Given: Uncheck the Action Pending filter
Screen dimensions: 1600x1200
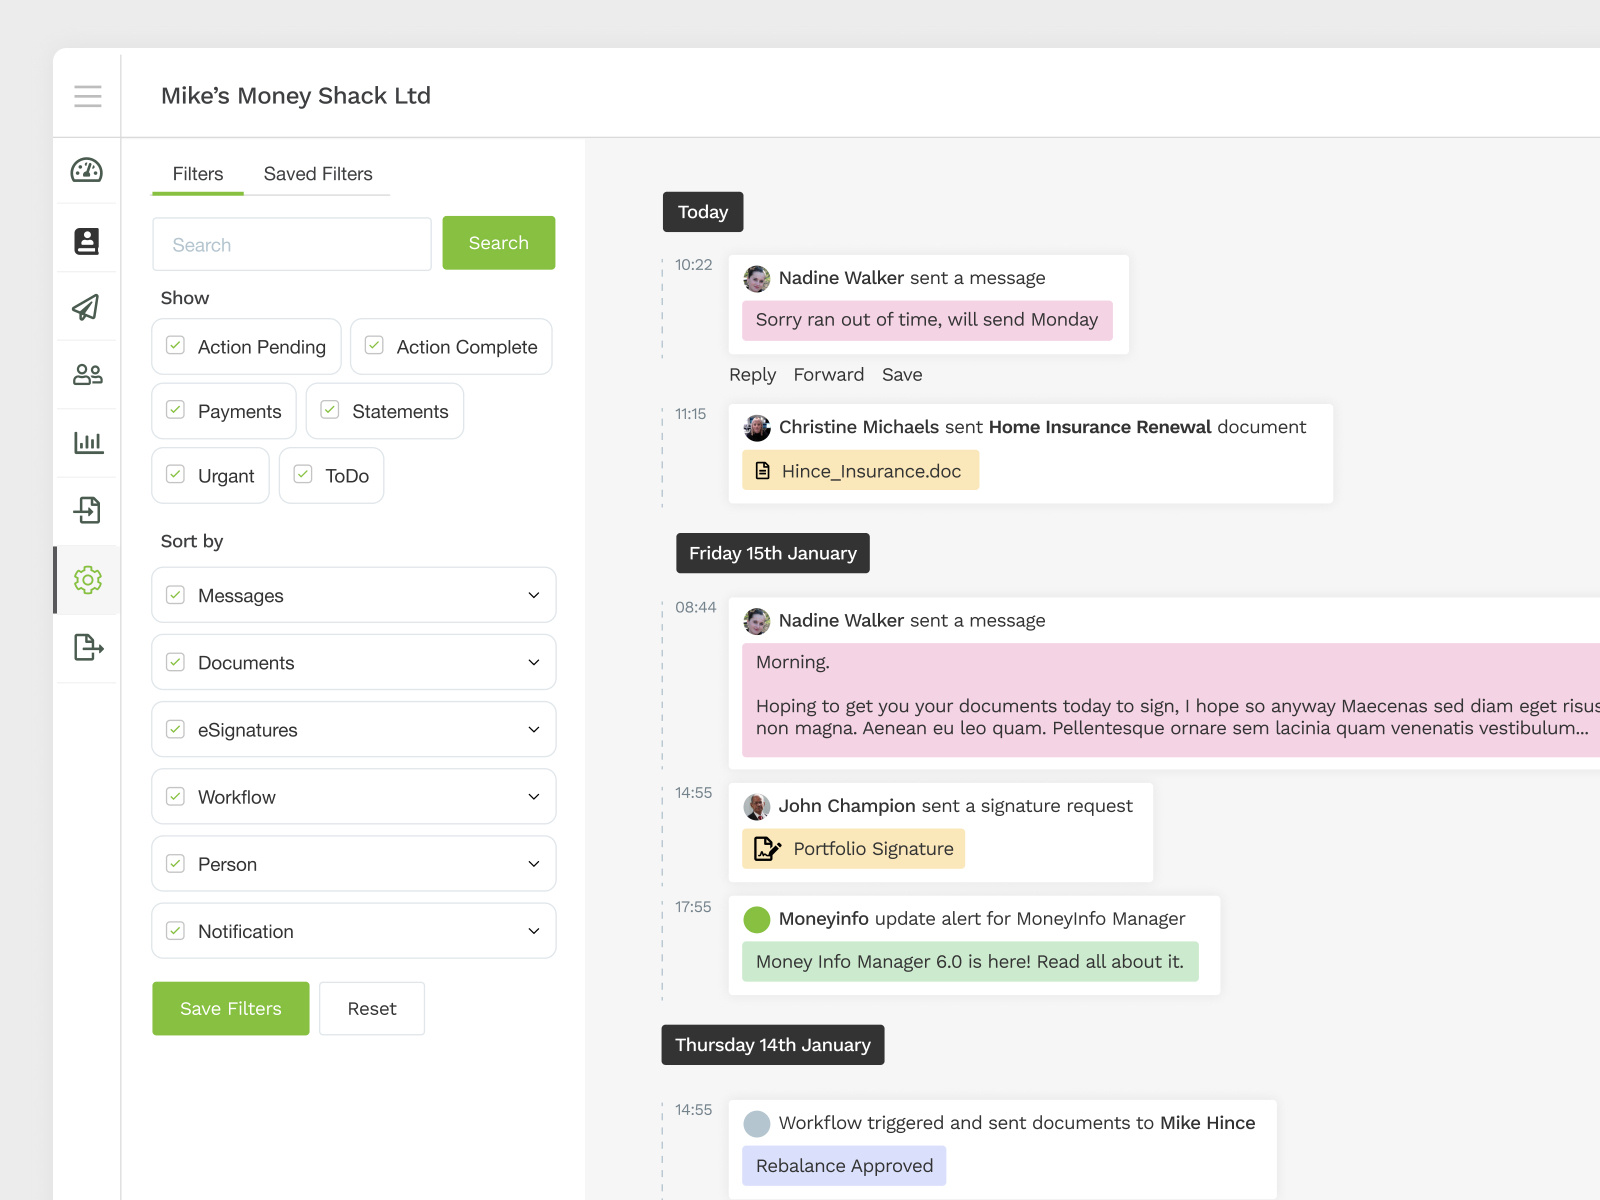Looking at the screenshot, I should 175,345.
